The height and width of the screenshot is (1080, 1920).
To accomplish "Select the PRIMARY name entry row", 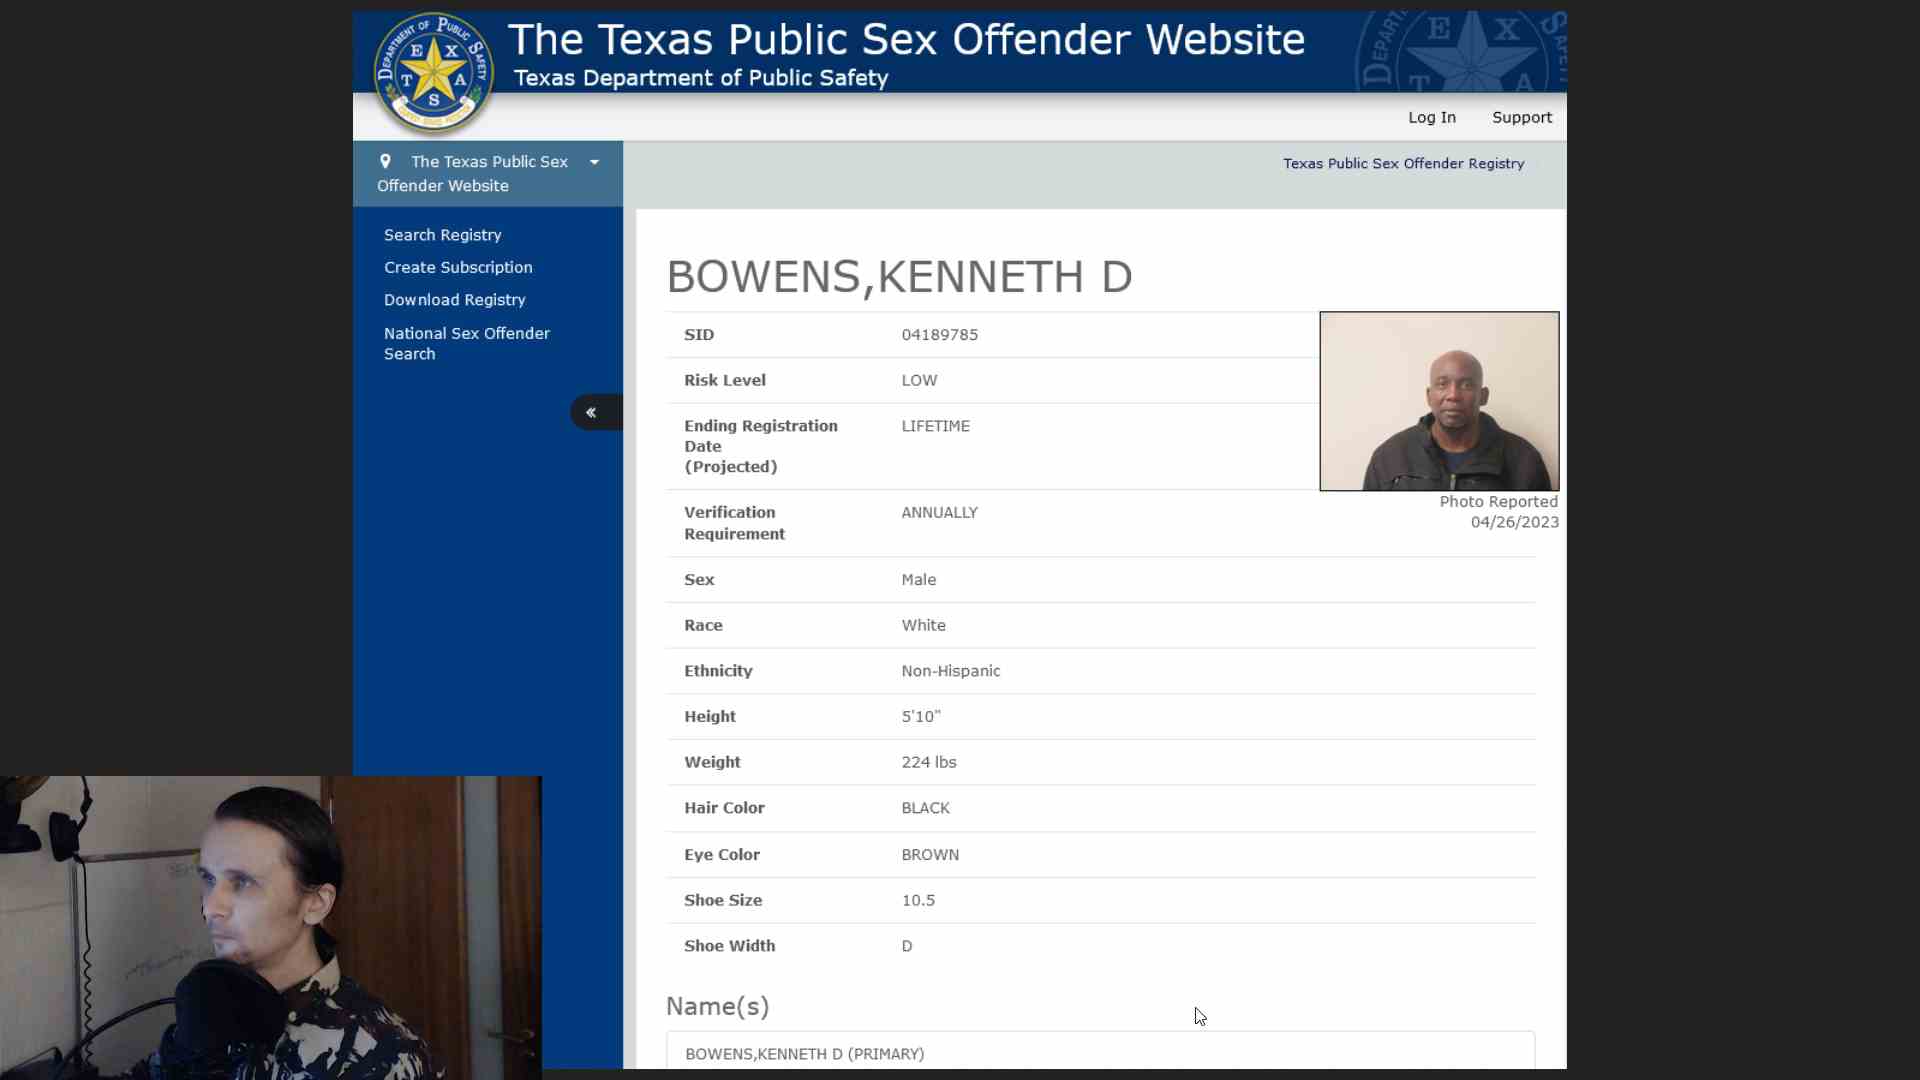I will (804, 1054).
